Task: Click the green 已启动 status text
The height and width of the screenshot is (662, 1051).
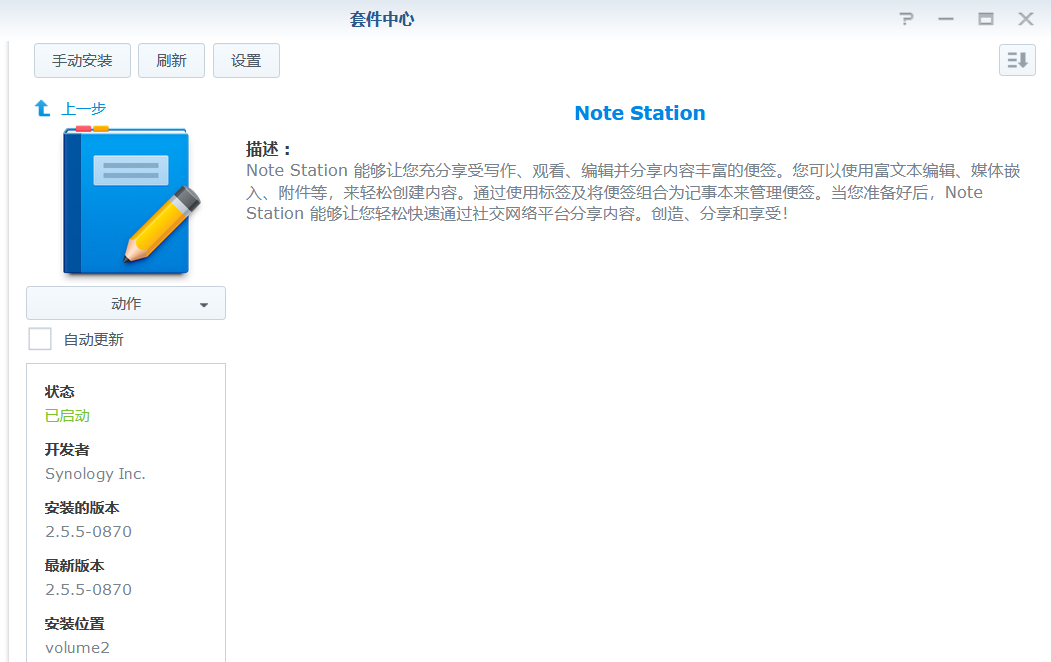Action: coord(67,416)
